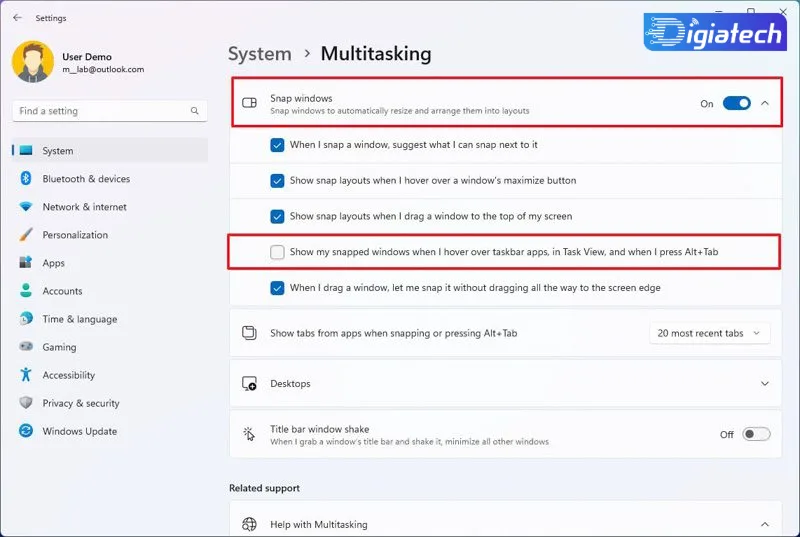Open the 20 most recent tabs dropdown
The height and width of the screenshot is (537, 800).
[x=709, y=333]
